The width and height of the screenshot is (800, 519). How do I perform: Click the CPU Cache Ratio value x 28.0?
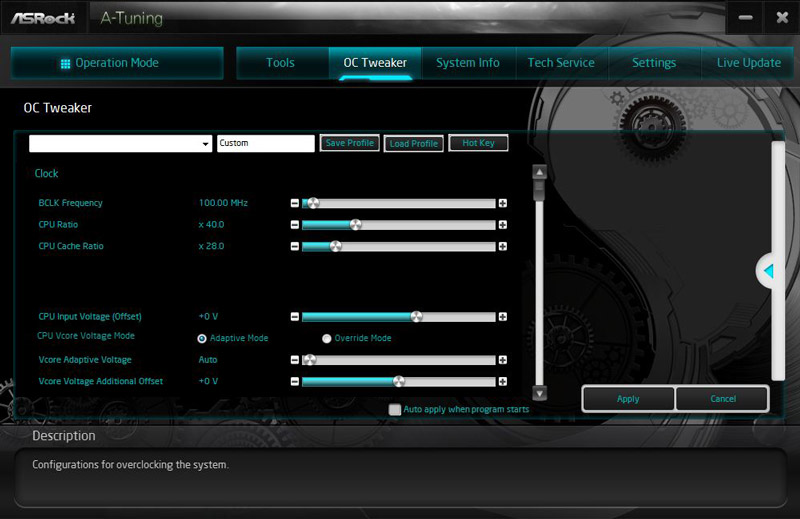pos(211,246)
